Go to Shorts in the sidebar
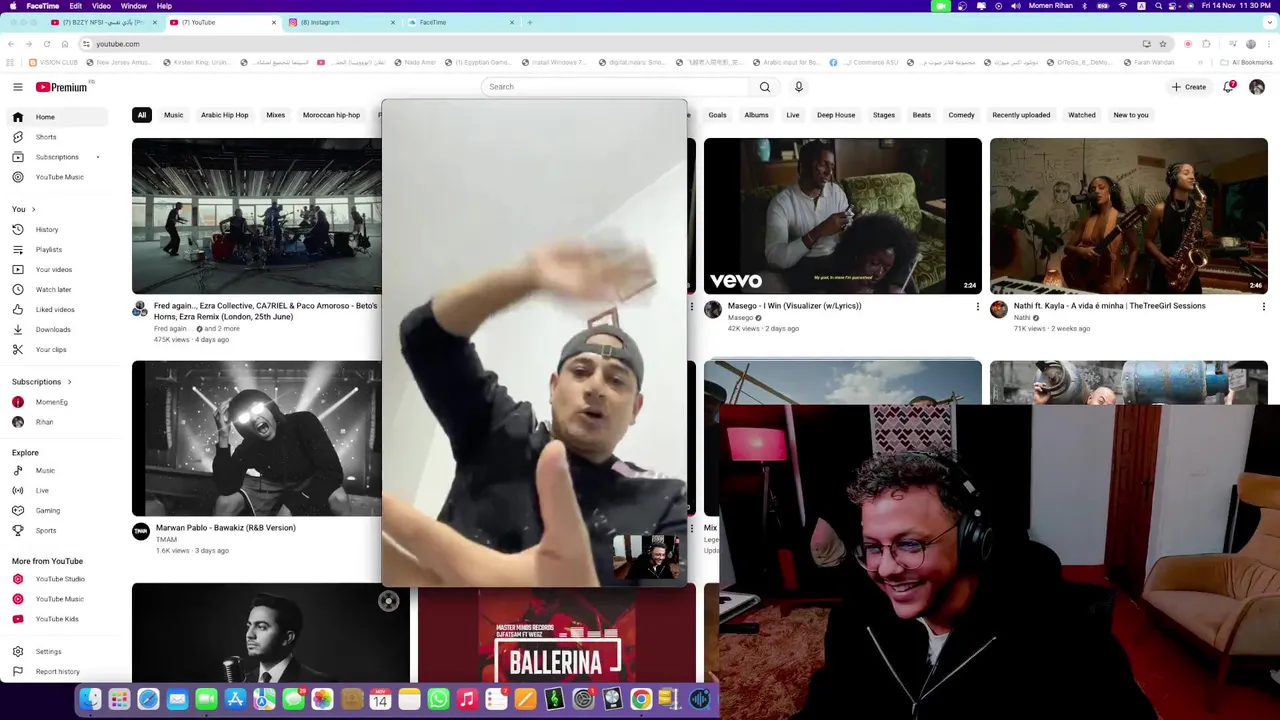Image resolution: width=1280 pixels, height=720 pixels. tap(56, 137)
